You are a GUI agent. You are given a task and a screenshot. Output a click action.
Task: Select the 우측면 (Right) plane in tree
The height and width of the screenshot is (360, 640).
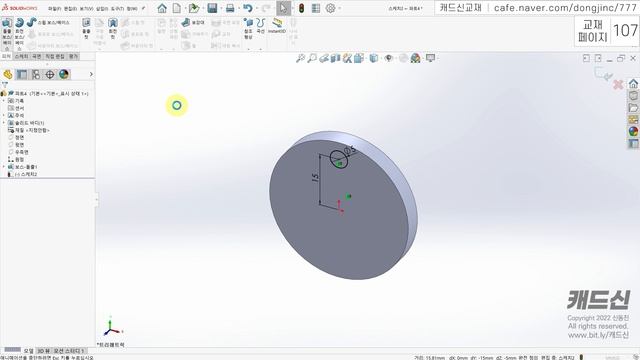(x=18, y=152)
